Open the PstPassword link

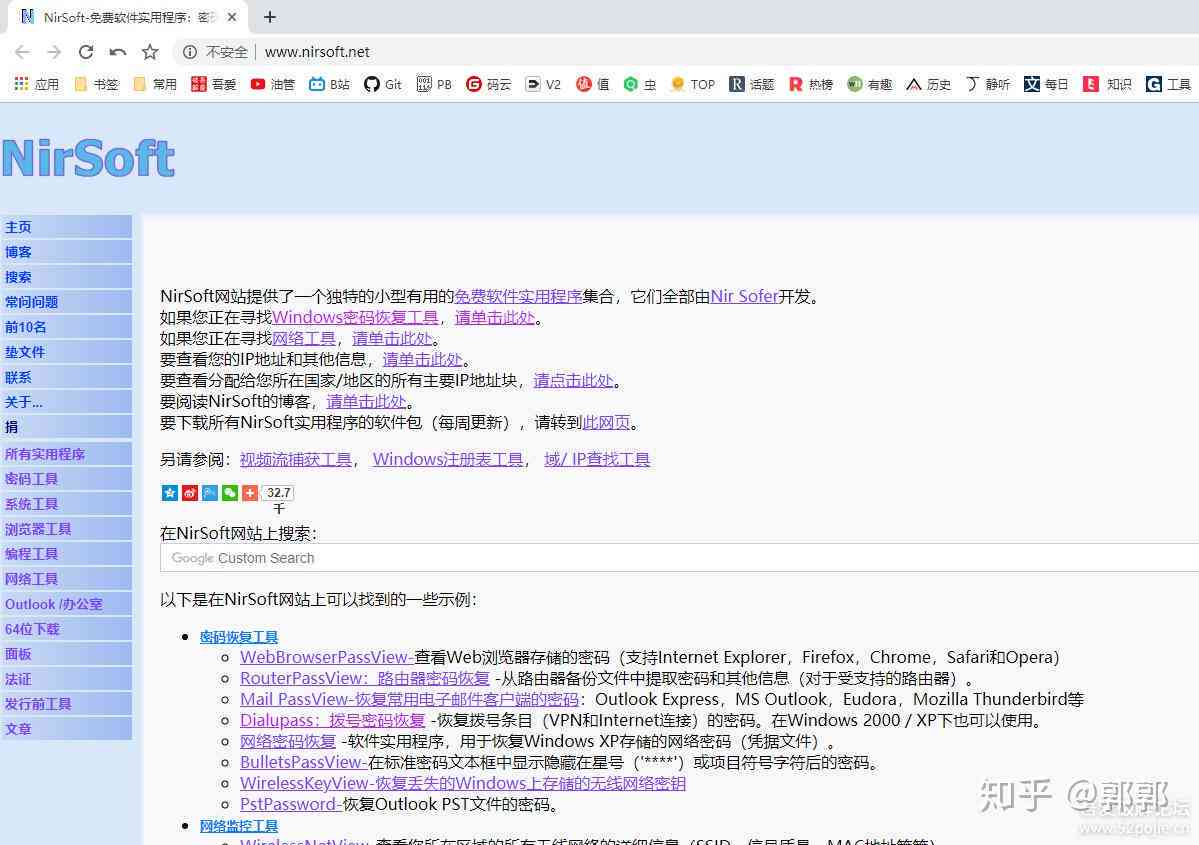pos(291,804)
